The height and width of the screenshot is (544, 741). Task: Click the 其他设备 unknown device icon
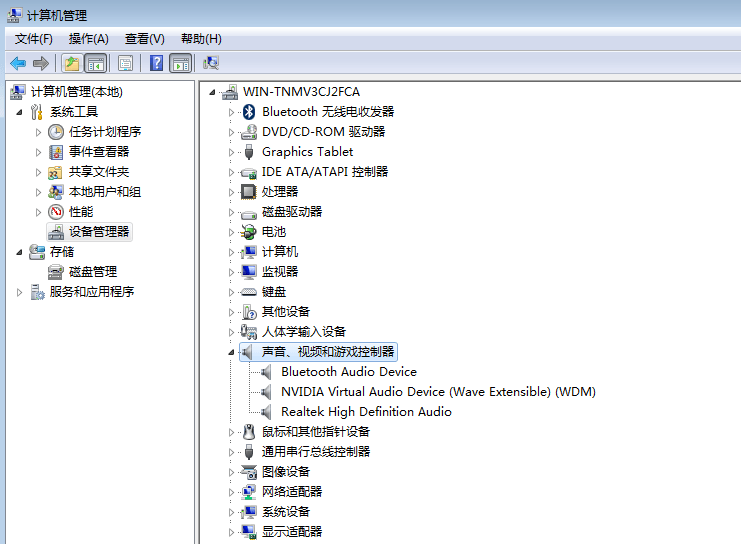click(249, 312)
